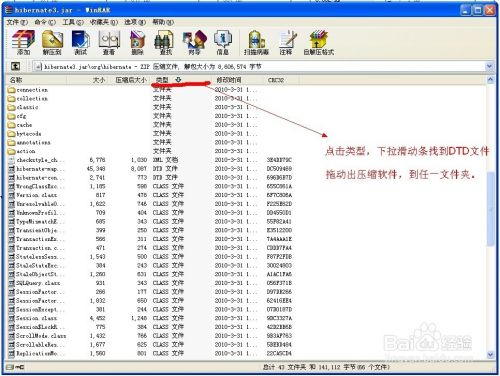The image size is (500, 376).
Task: Sort by the 修改时间 (Modified) column header
Action: 238,80
